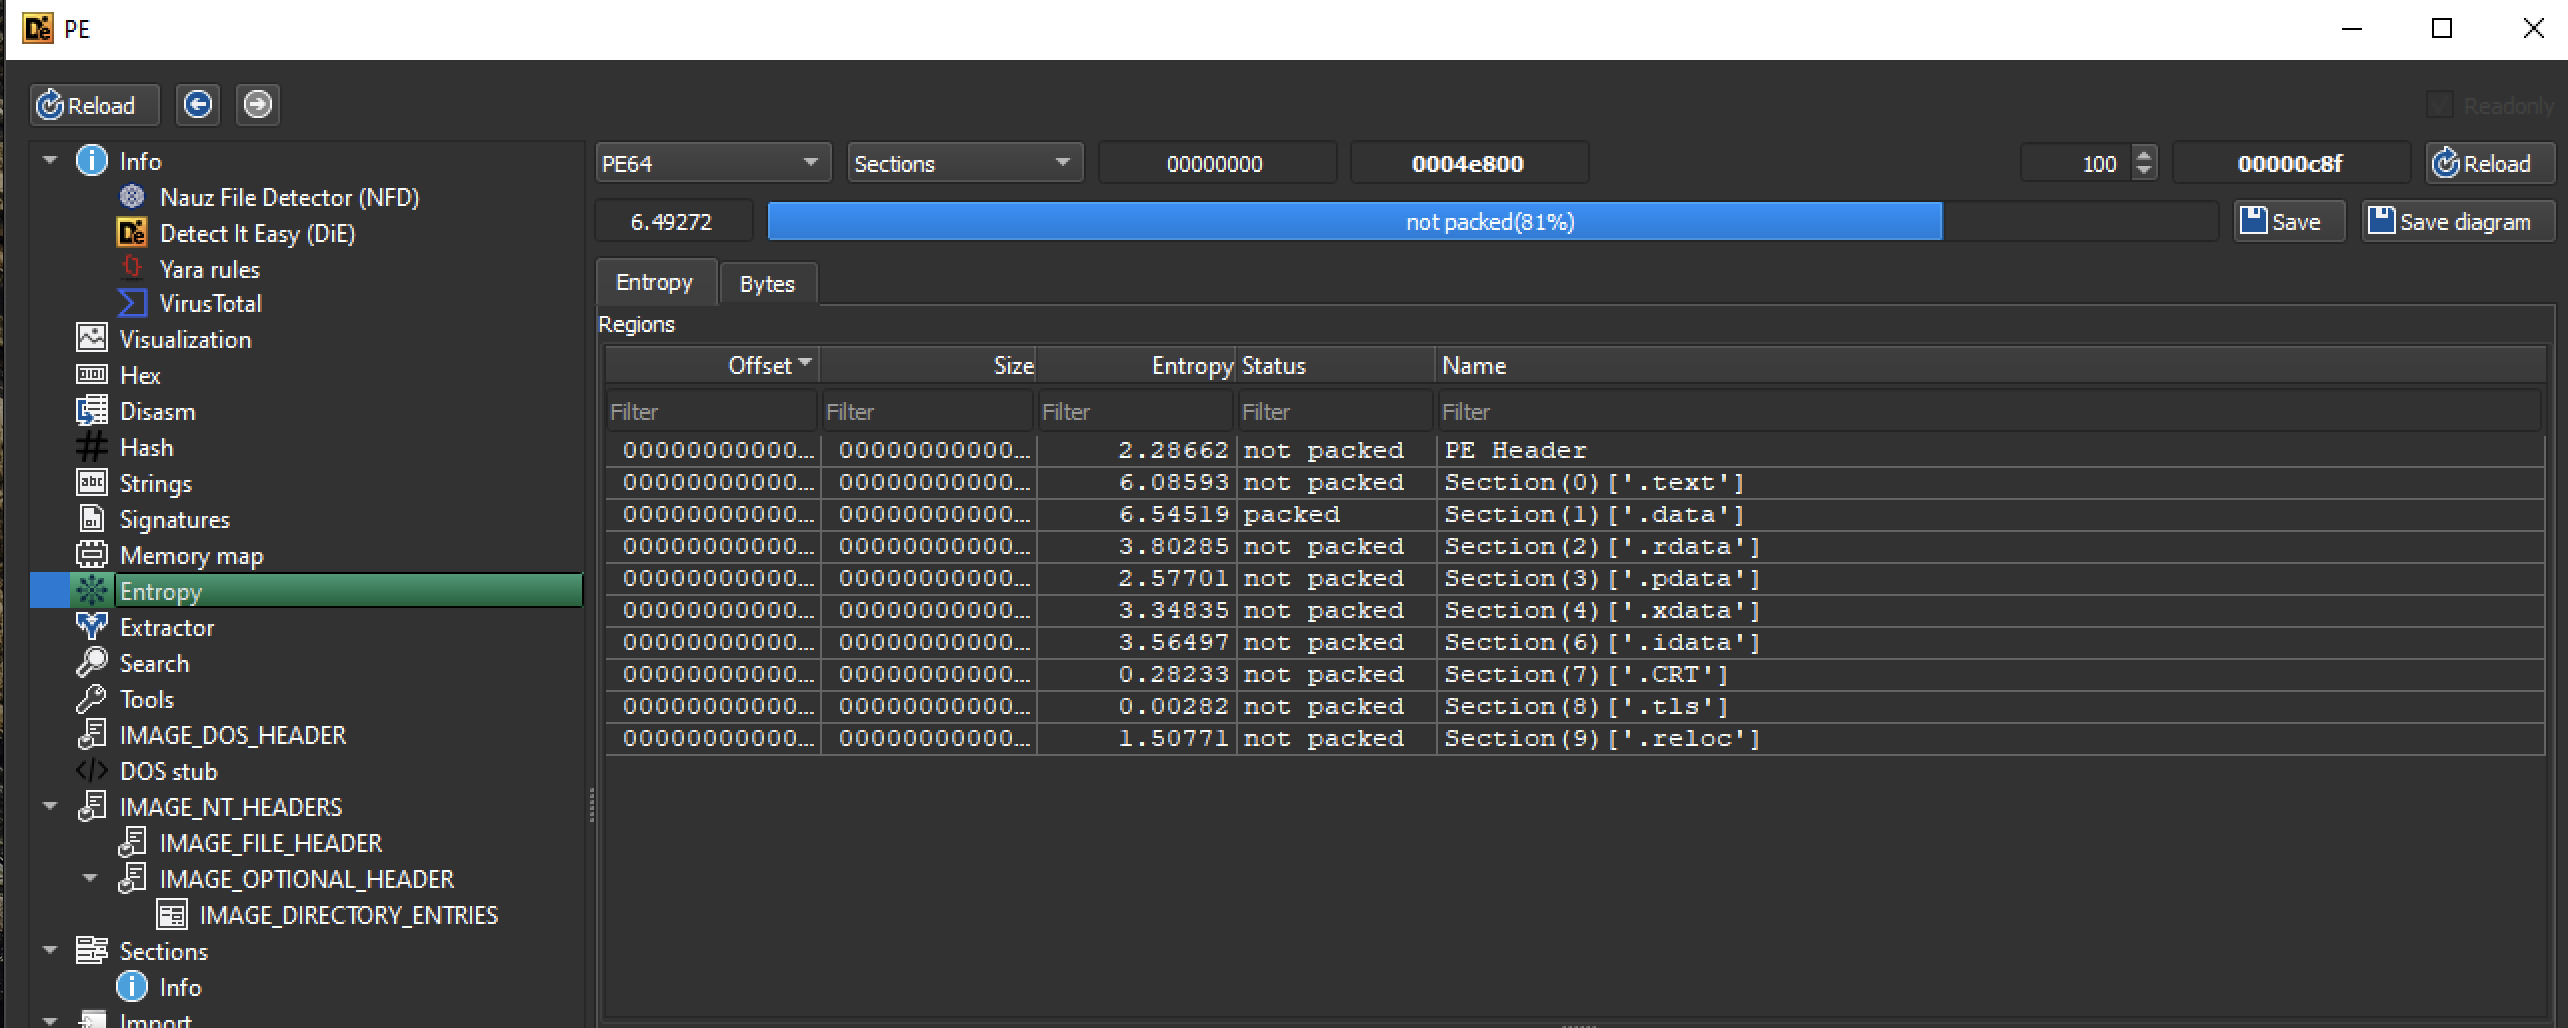Open Strings view
The width and height of the screenshot is (2568, 1028).
click(155, 483)
